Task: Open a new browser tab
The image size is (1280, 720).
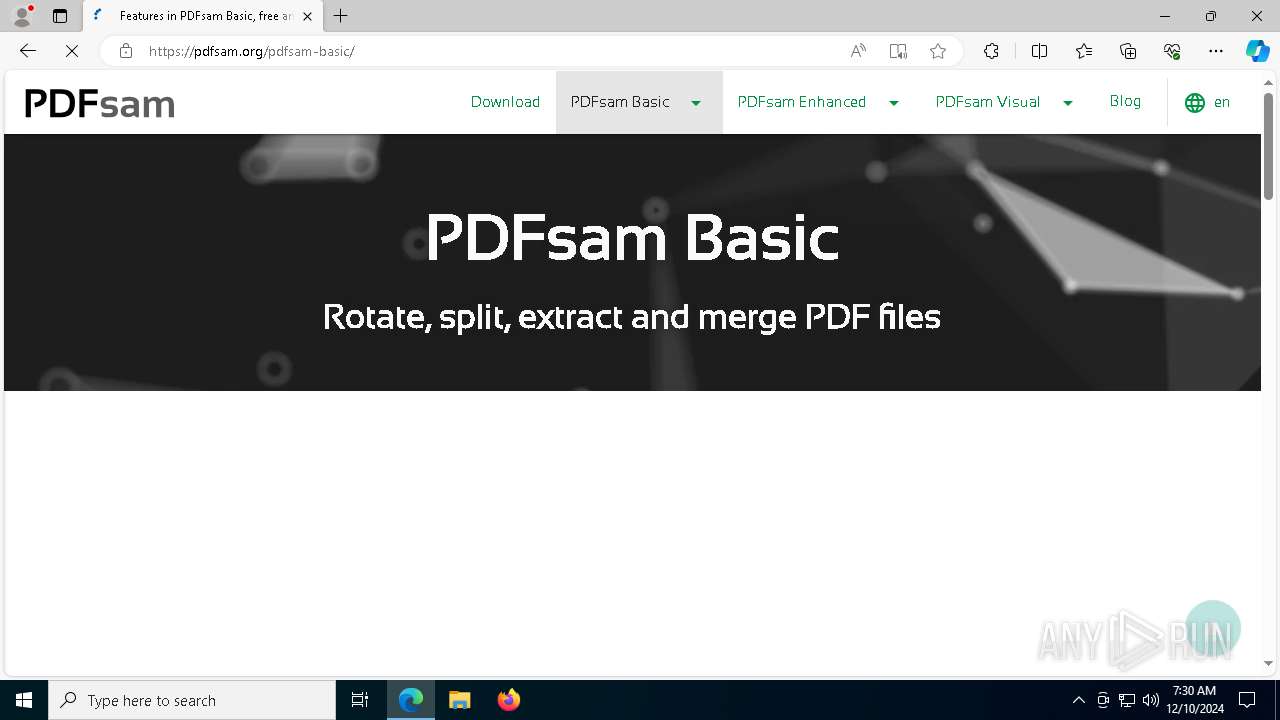Action: tap(341, 16)
